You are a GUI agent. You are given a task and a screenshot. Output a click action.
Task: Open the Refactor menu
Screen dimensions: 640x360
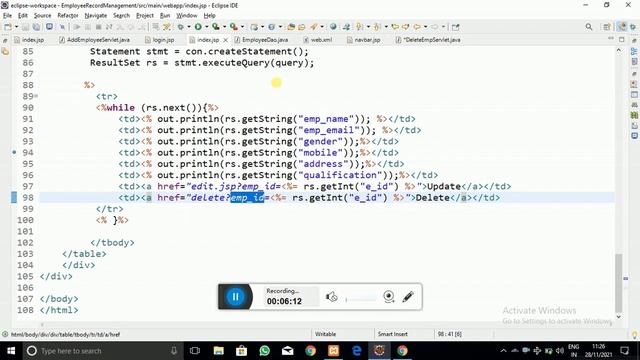coord(68,16)
